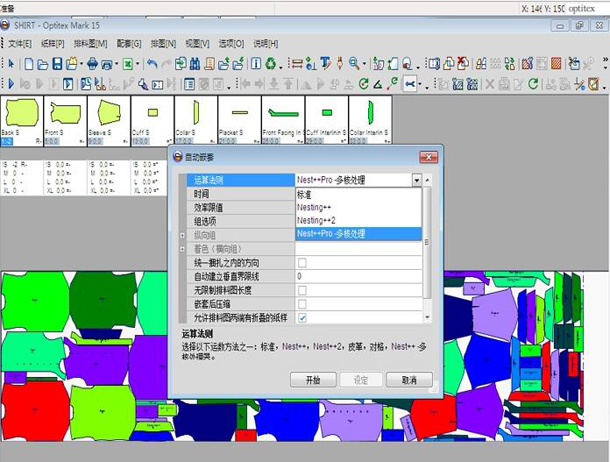Click dialog scrollbar up arrow

point(427,180)
